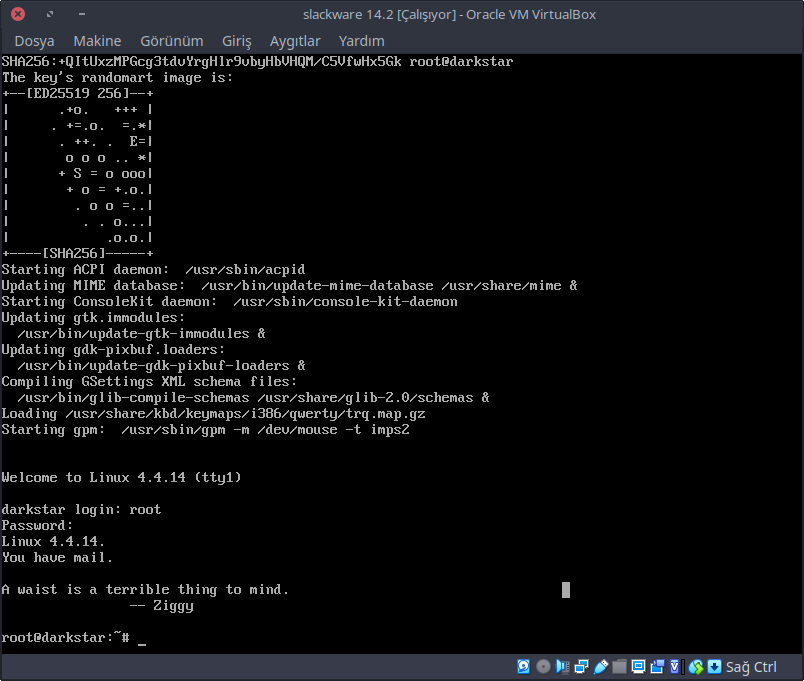804x681 pixels.
Task: Click the audio status icon
Action: click(x=562, y=667)
